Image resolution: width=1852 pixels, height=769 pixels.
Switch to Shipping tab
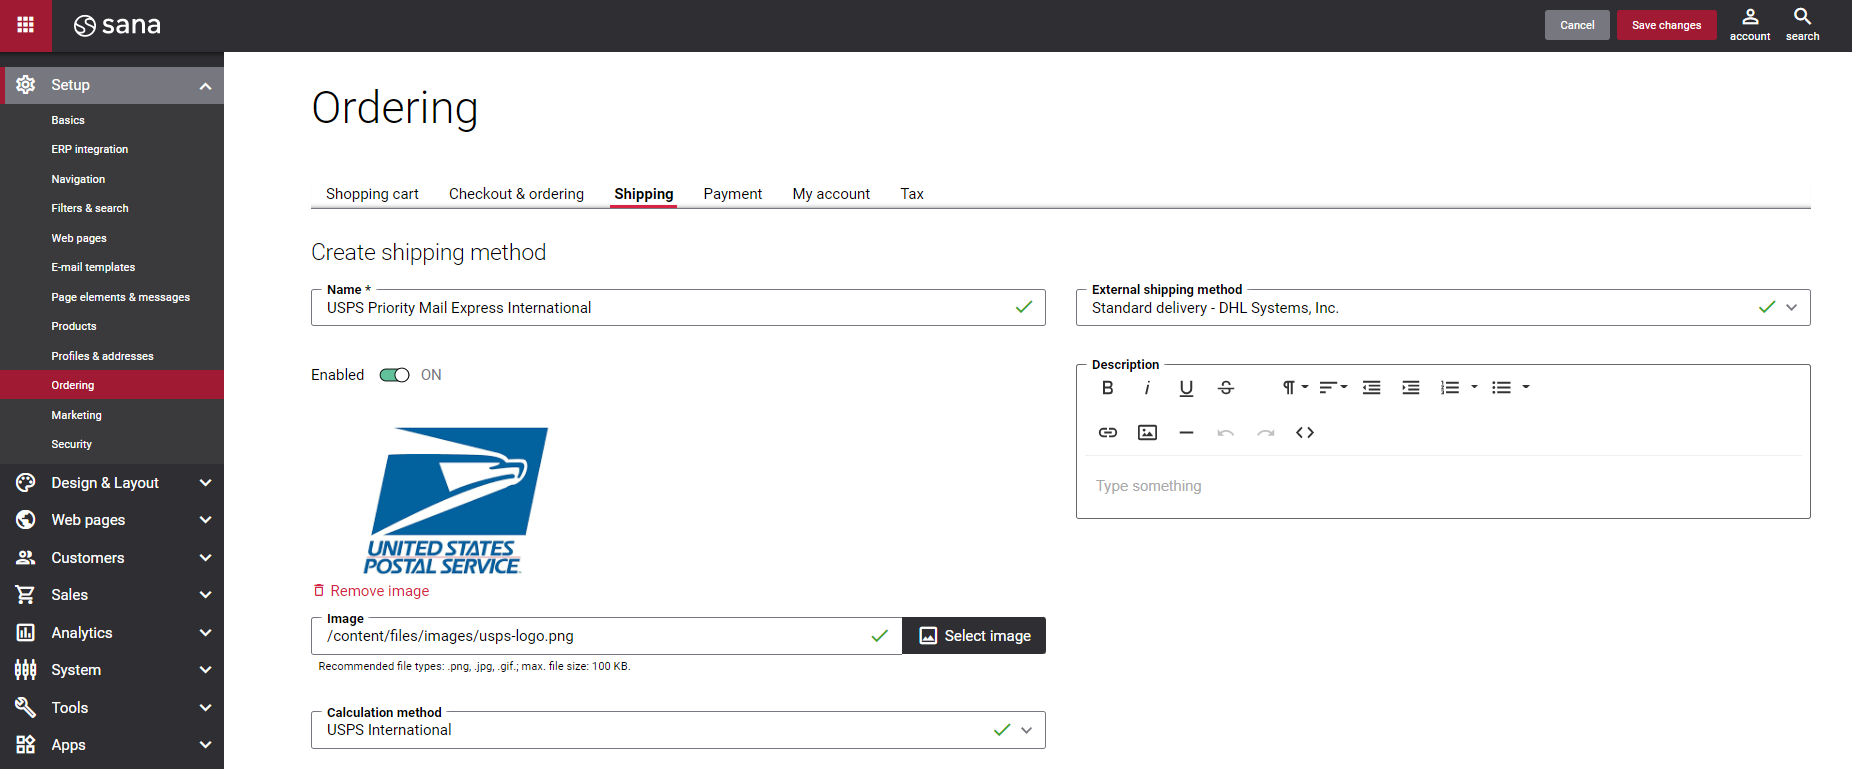[644, 194]
